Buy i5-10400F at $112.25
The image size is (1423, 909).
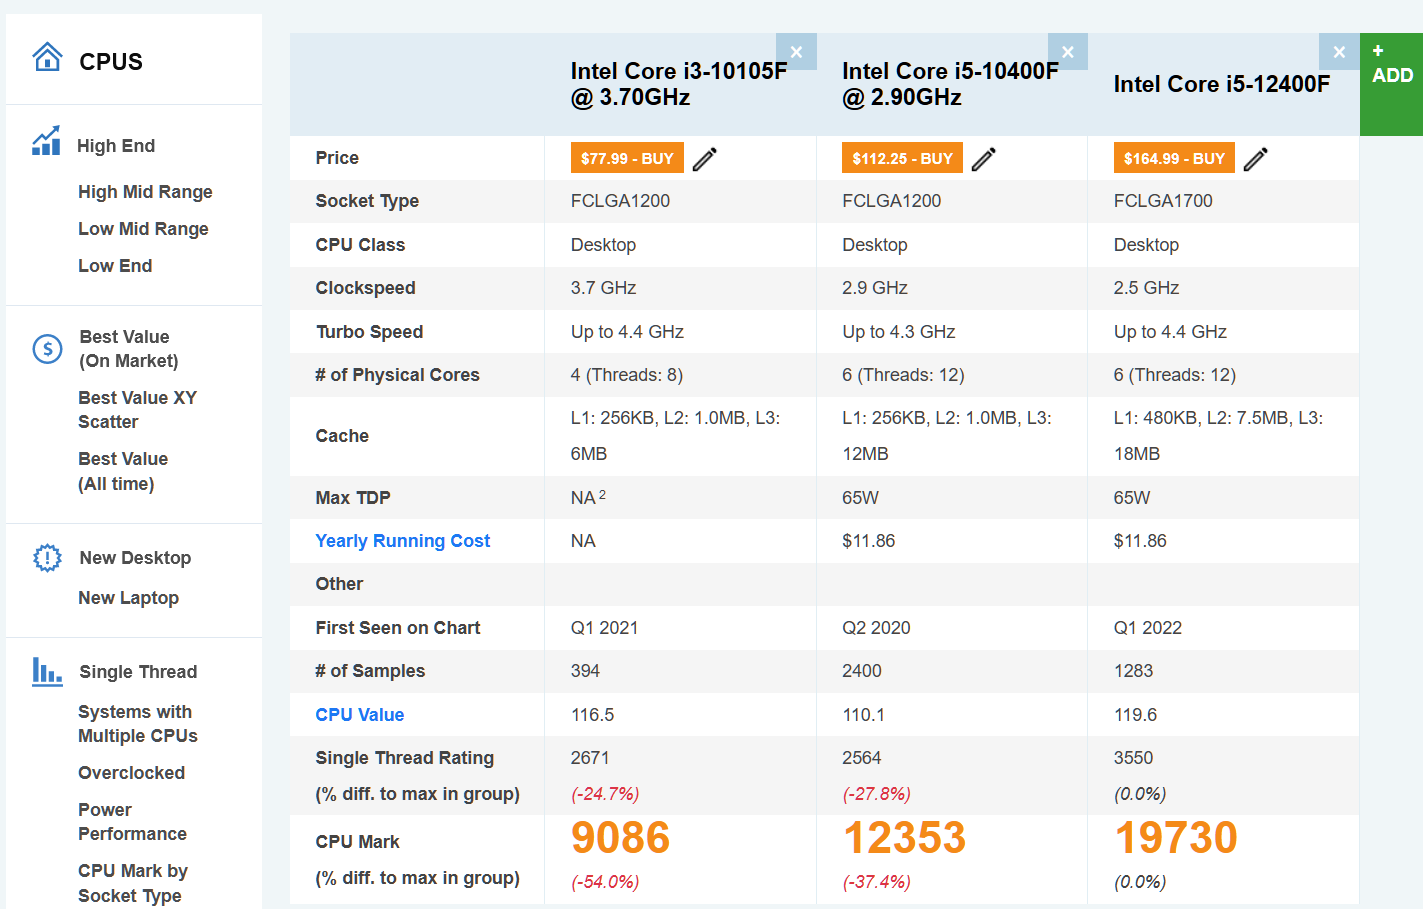point(902,158)
